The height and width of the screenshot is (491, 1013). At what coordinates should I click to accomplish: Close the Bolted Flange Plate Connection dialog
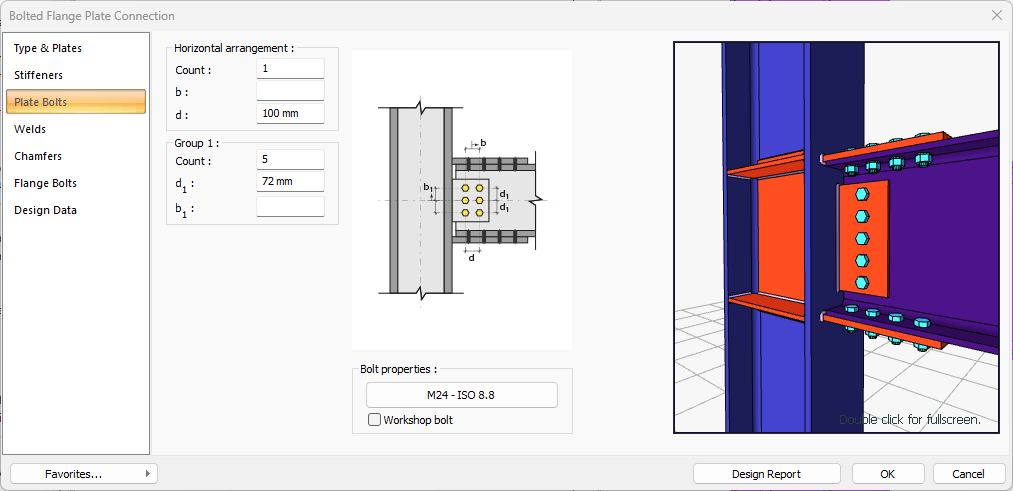coord(997,16)
